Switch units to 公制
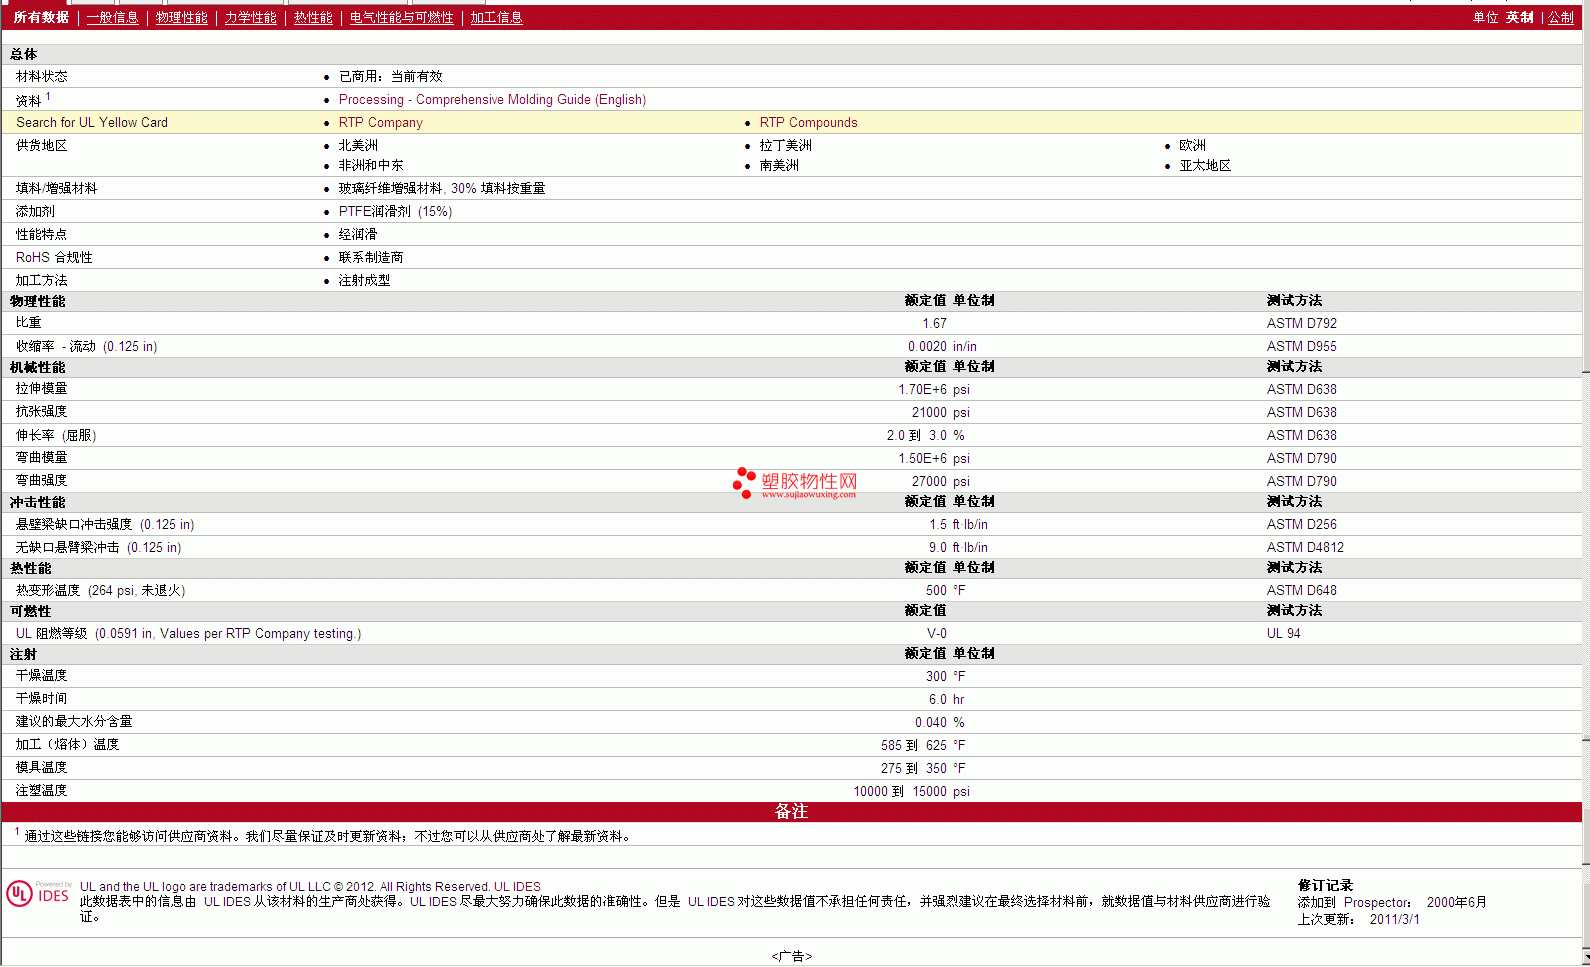 (x=1560, y=18)
